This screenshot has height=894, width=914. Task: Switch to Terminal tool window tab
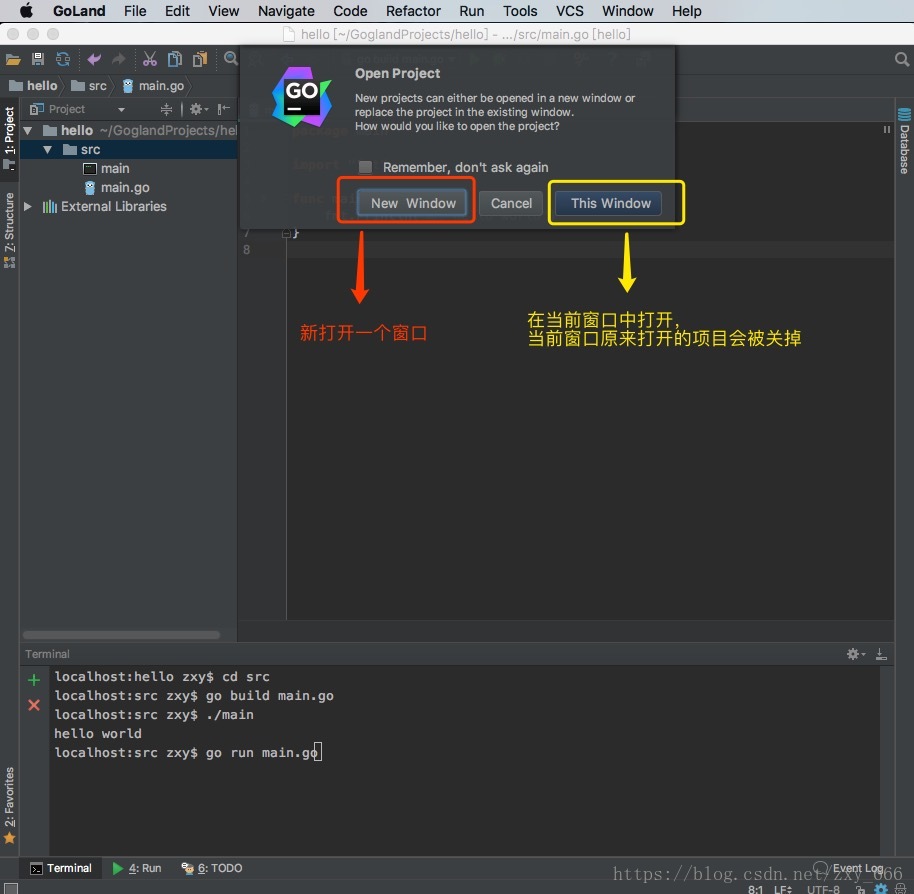61,868
